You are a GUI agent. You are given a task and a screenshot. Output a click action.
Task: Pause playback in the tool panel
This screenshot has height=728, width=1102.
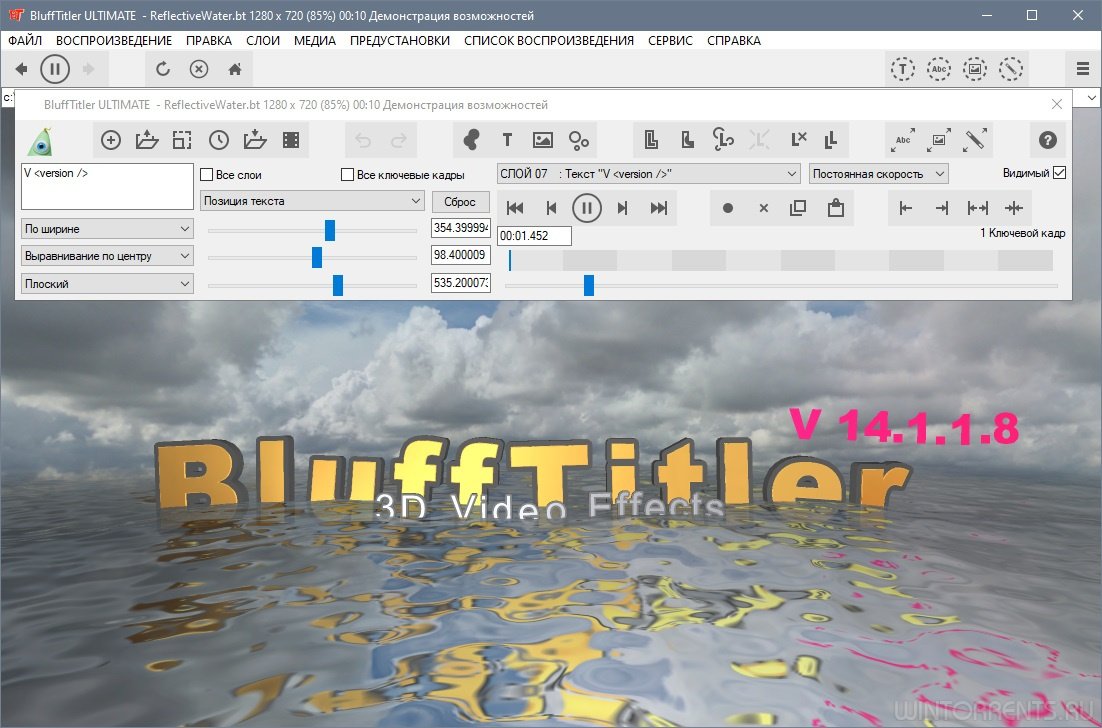586,208
